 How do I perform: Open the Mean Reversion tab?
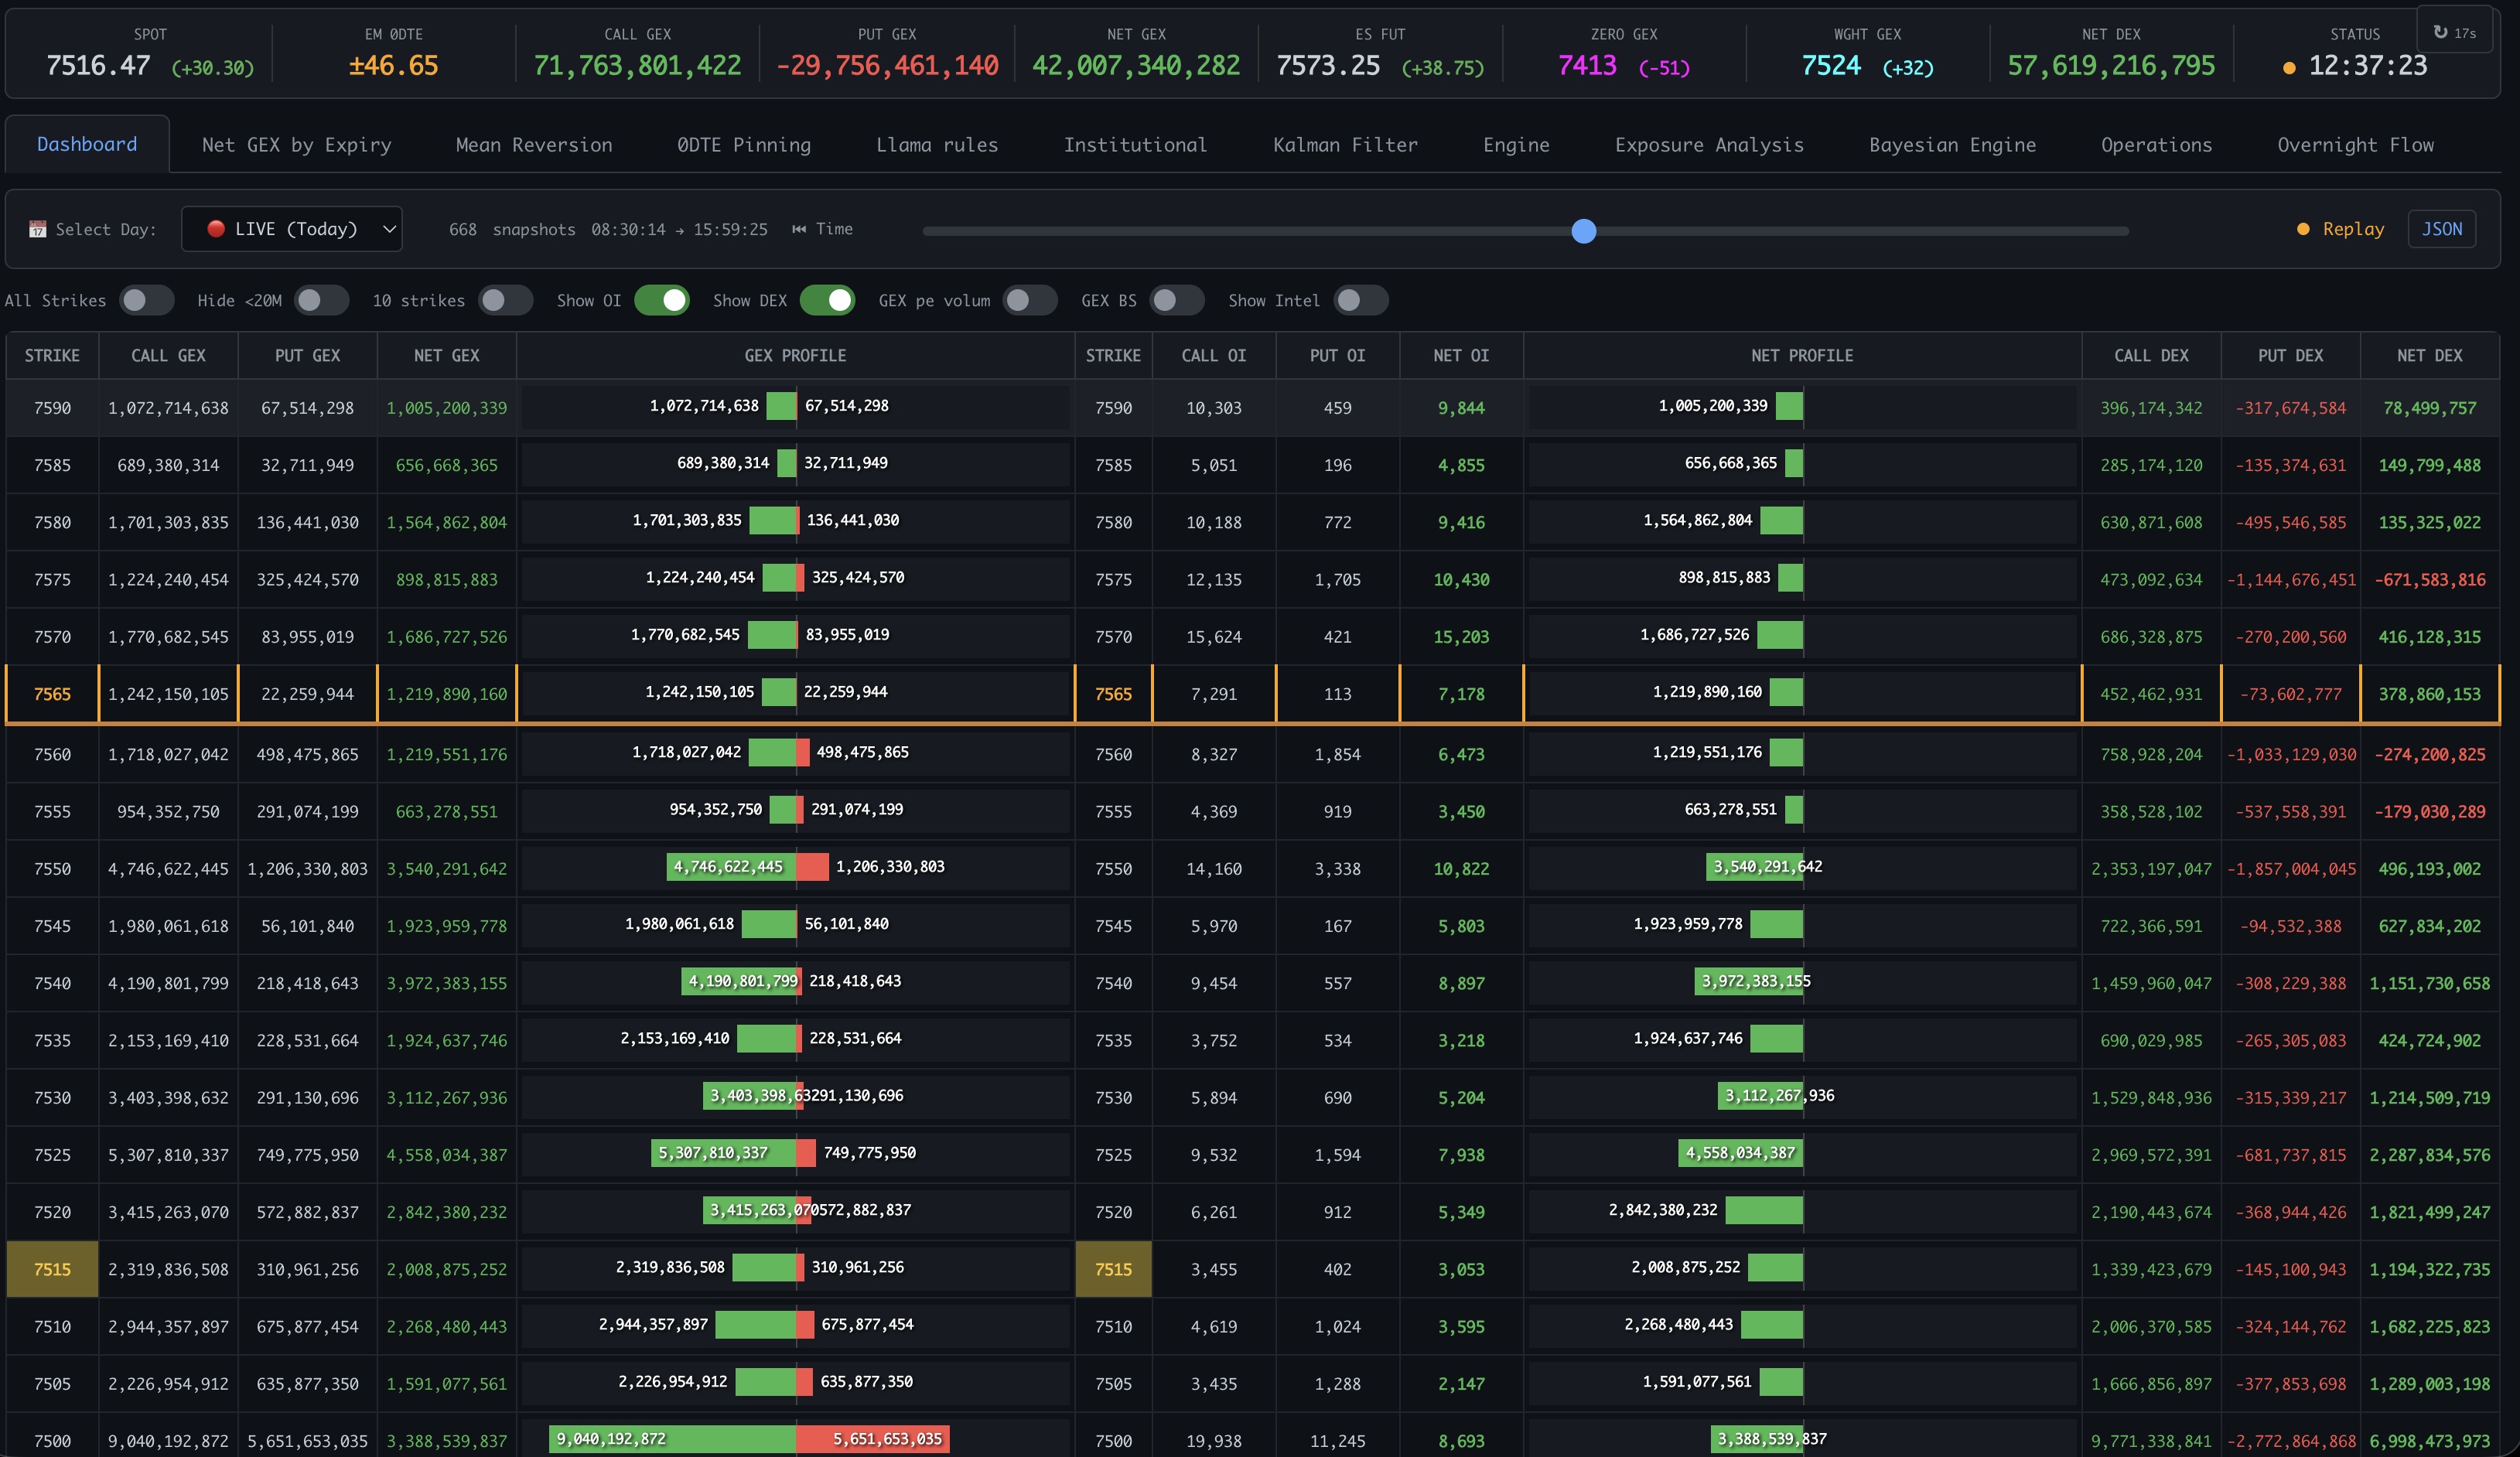[534, 145]
